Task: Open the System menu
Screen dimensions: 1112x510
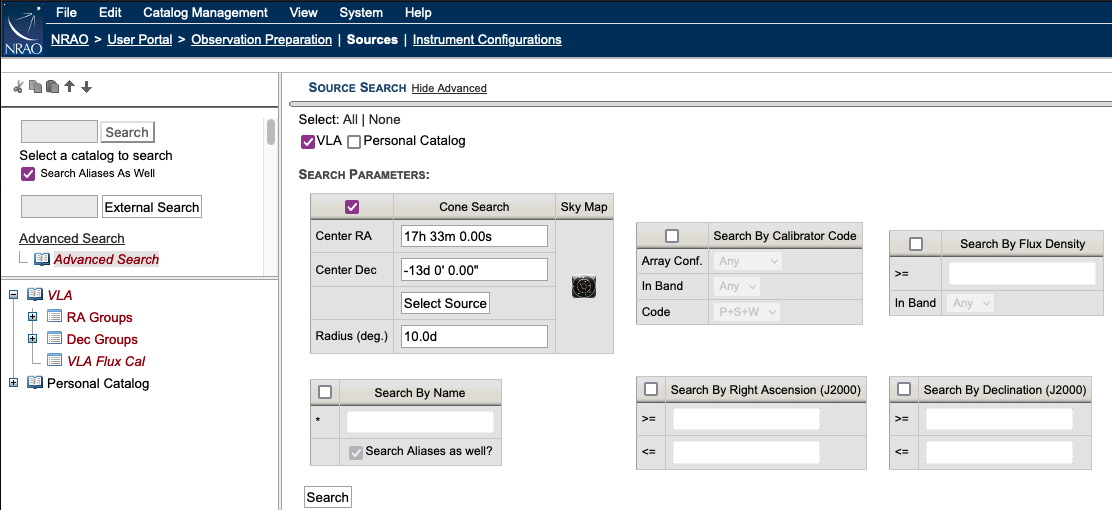Action: (x=361, y=13)
